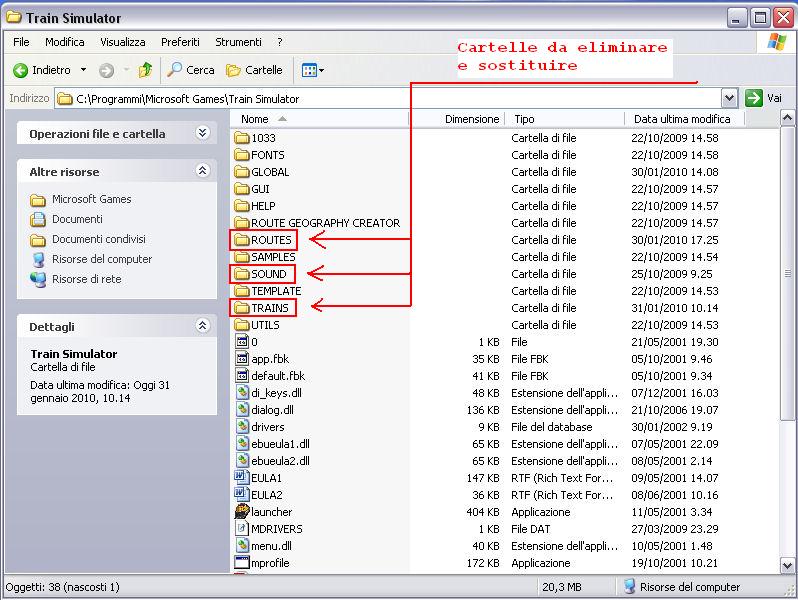The image size is (798, 600).
Task: Open the Preferiti menu
Action: pos(180,42)
